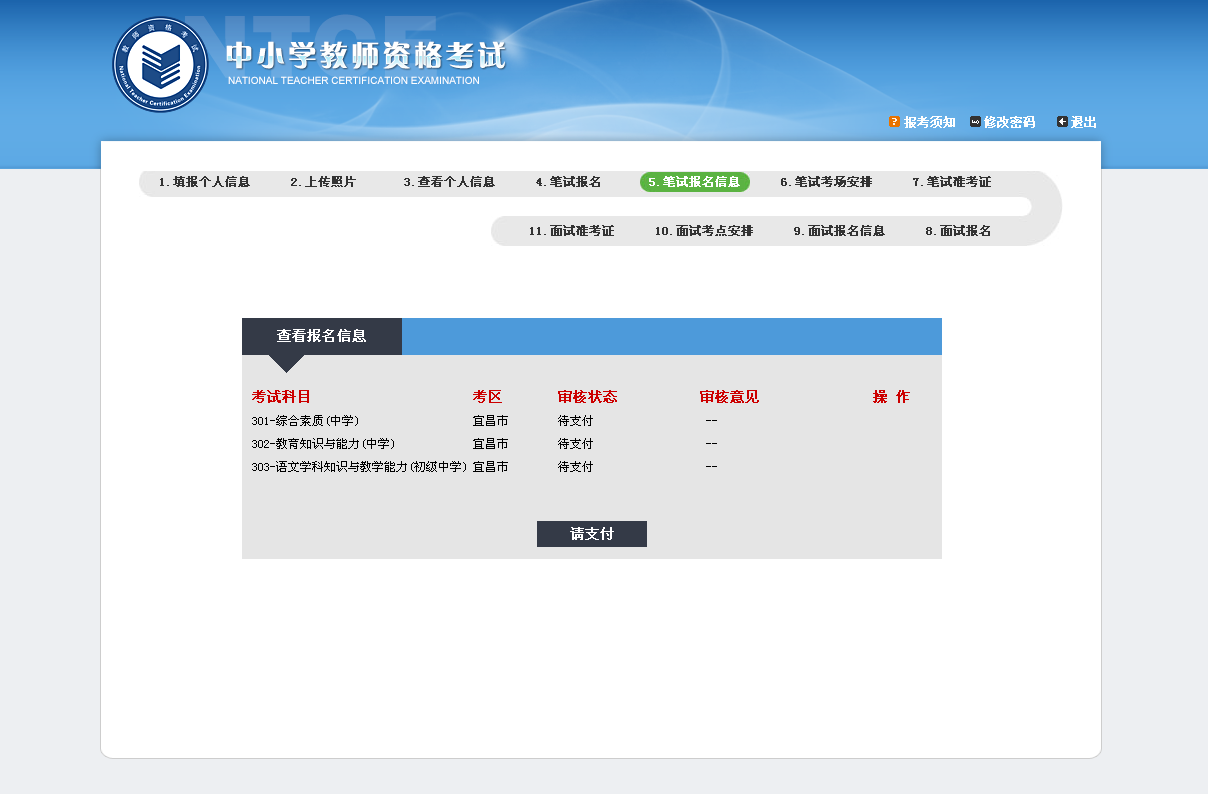
Task: Log out via the 退出 link
Action: click(1083, 122)
